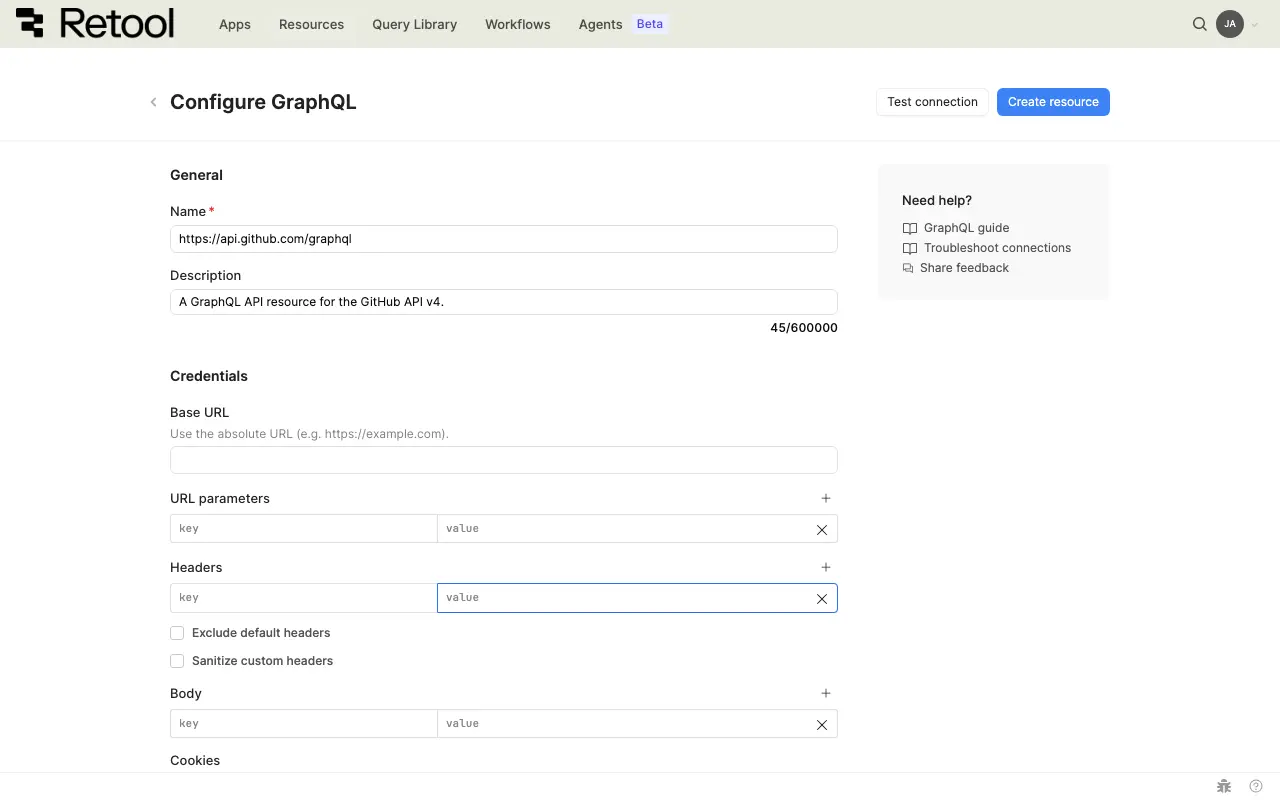The width and height of the screenshot is (1280, 800).
Task: Go back using the left chevron arrow
Action: pyautogui.click(x=153, y=102)
